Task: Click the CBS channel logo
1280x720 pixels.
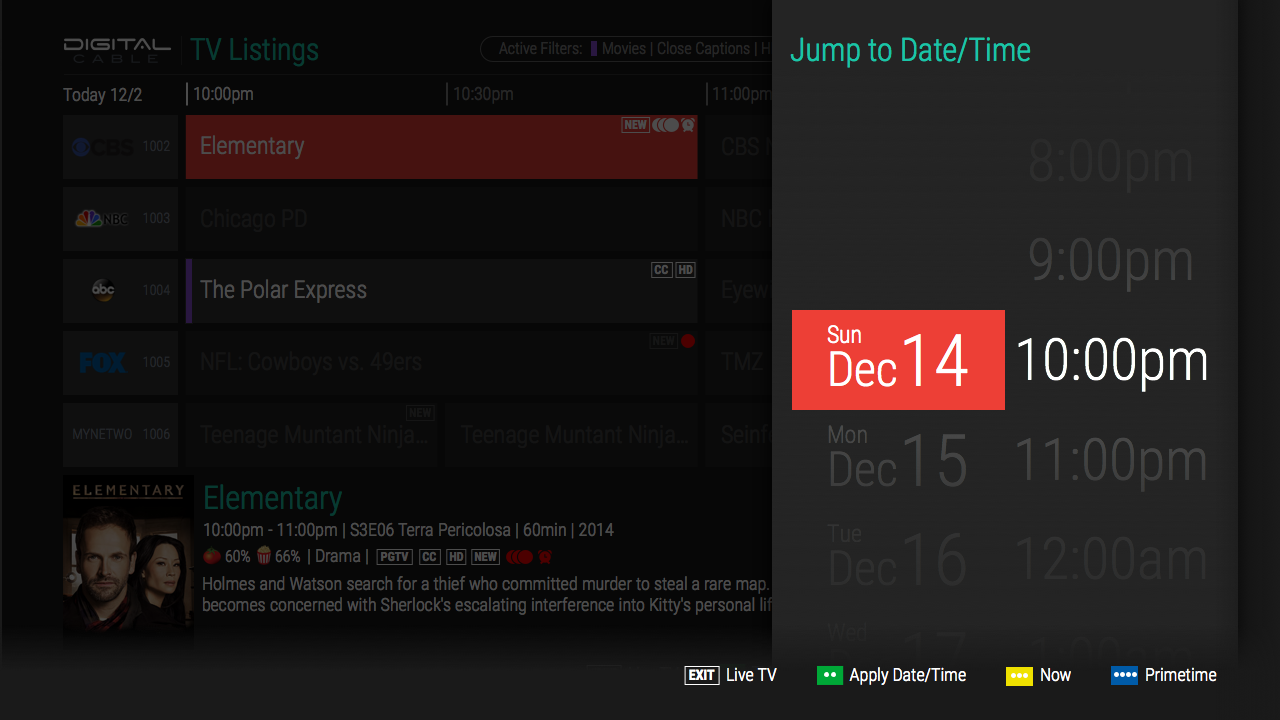Action: 102,147
